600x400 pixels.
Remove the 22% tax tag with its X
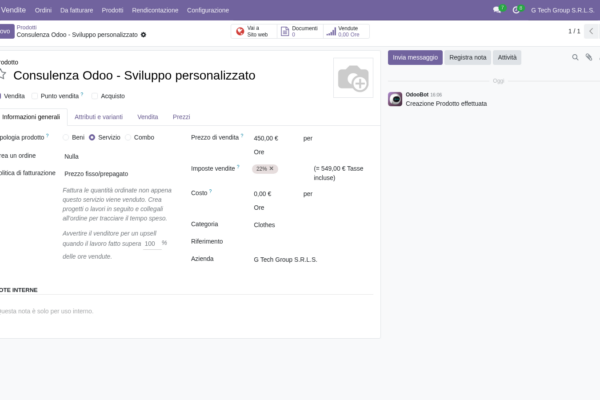(x=271, y=168)
